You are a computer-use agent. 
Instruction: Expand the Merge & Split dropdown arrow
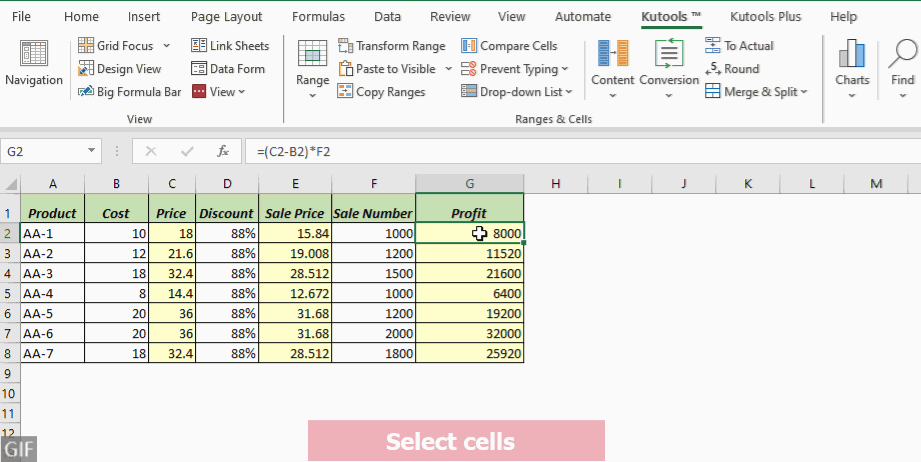(x=804, y=92)
